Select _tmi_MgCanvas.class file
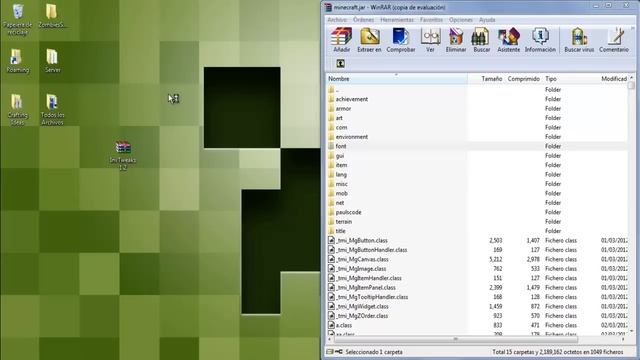The height and width of the screenshot is (360, 640). (477, 259)
